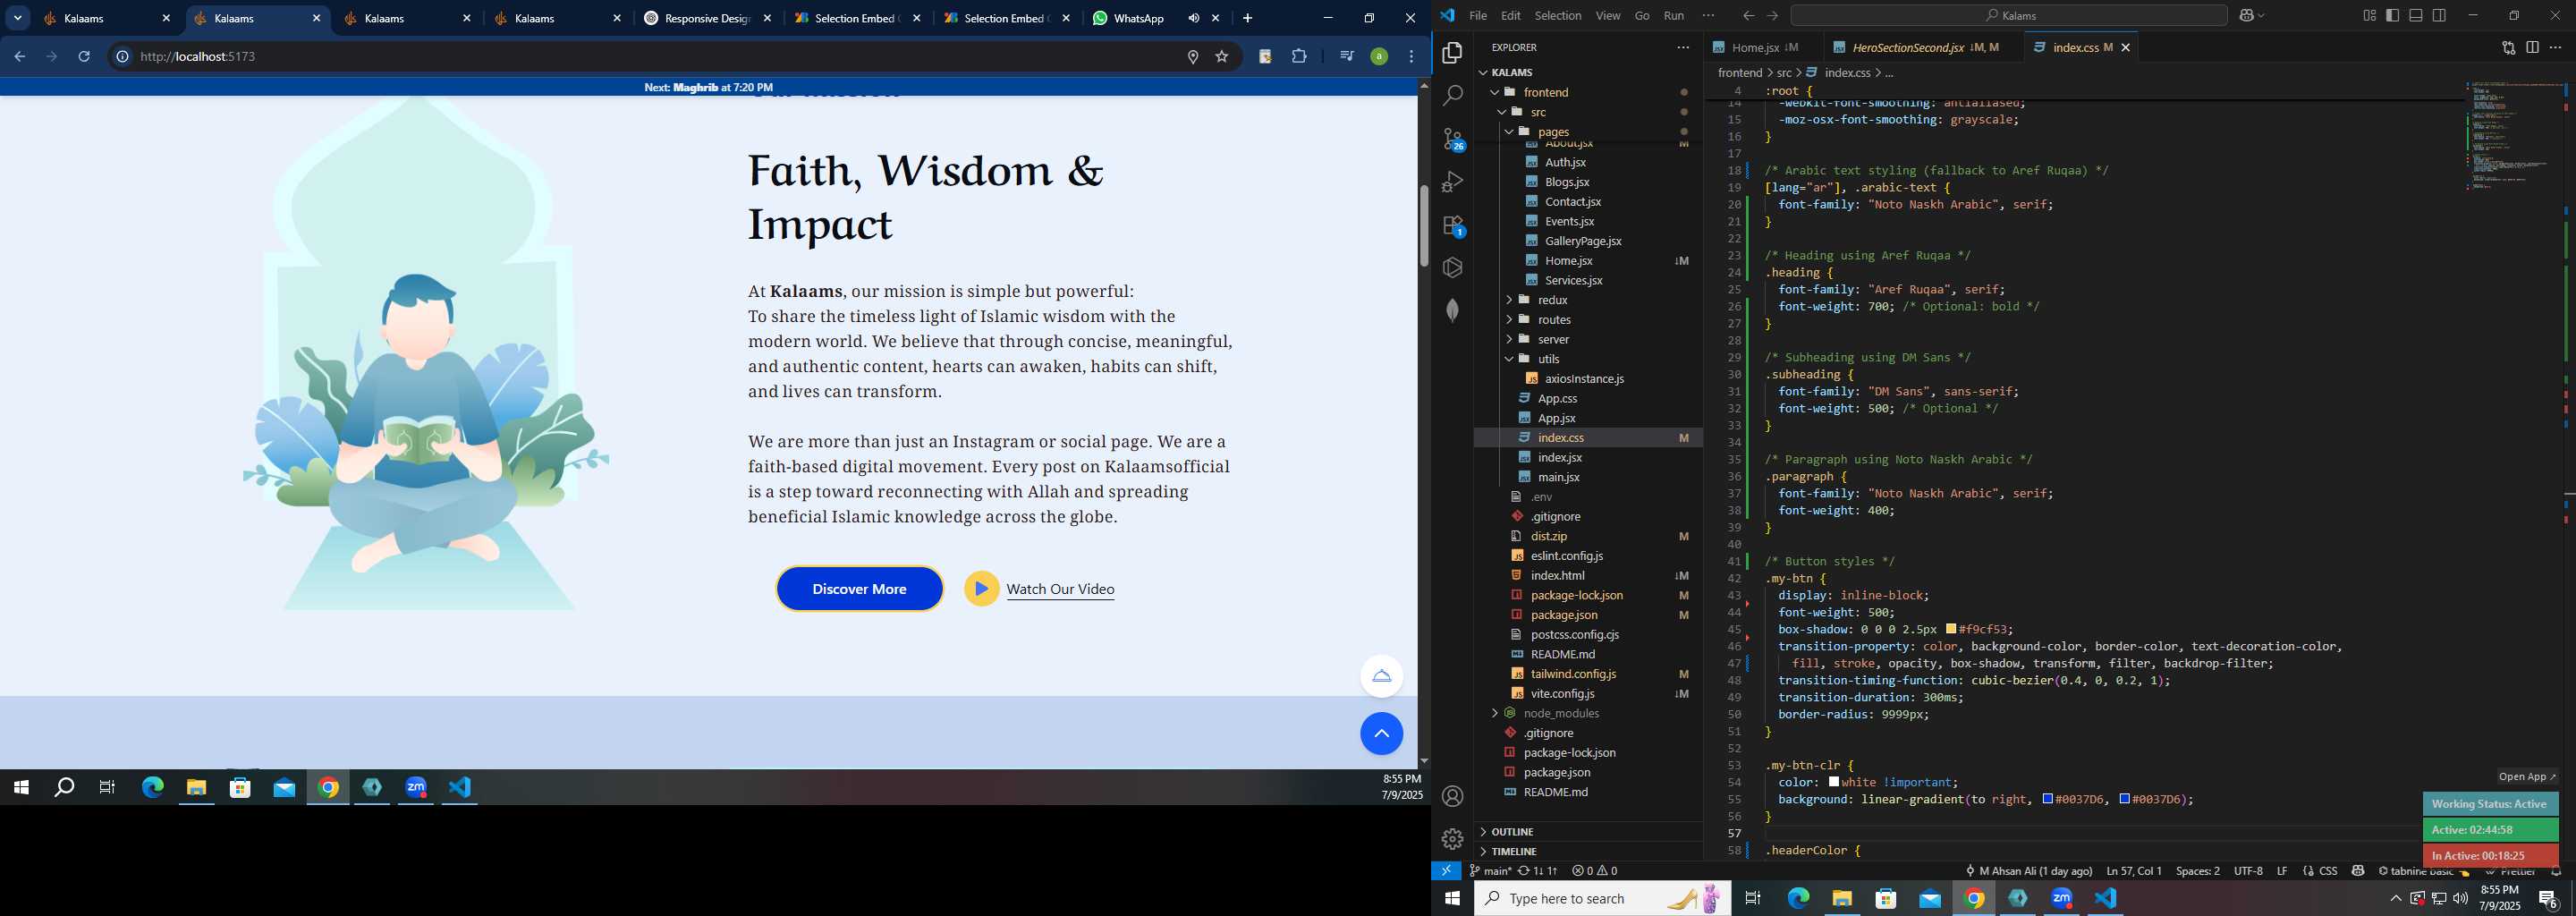
Task: Click the white color swatch in .my-btn-clr
Action: coord(1834,782)
